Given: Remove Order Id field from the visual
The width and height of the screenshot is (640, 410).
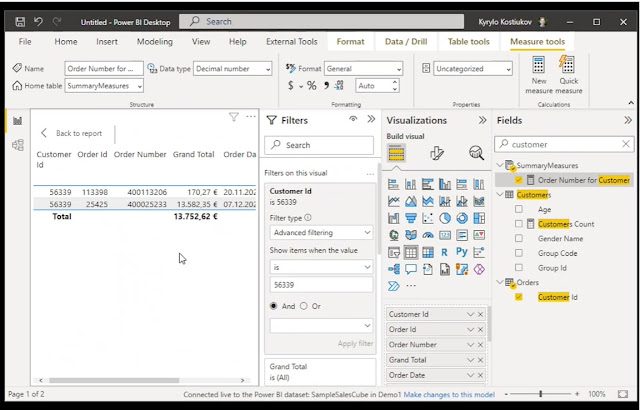Looking at the screenshot, I should coord(480,329).
